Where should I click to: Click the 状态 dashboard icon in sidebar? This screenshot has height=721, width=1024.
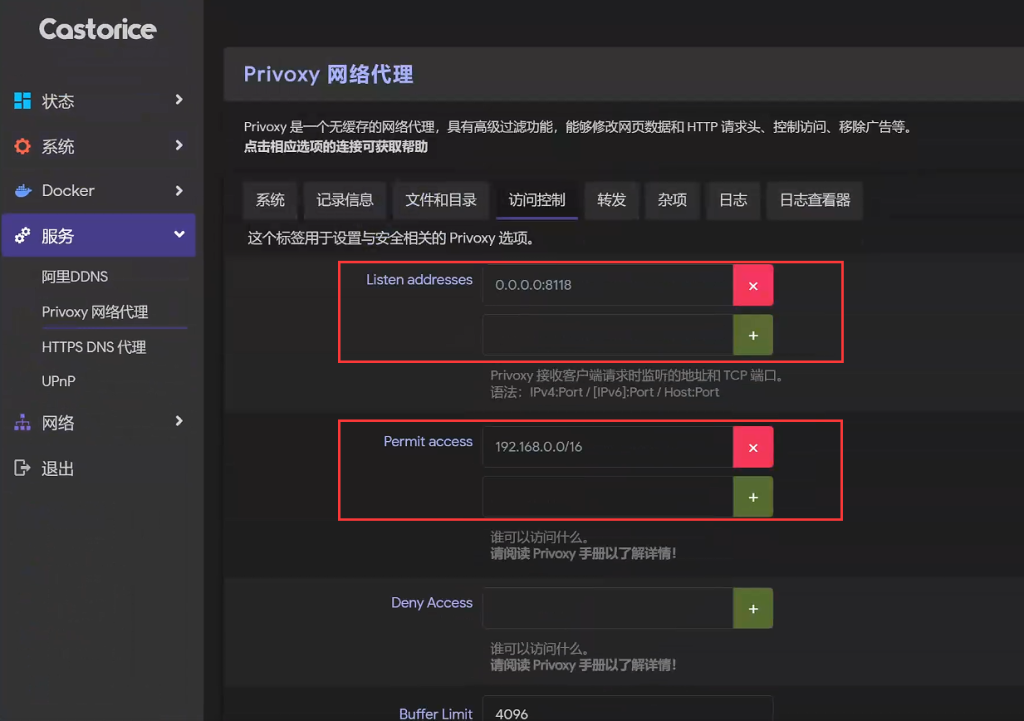[22, 101]
